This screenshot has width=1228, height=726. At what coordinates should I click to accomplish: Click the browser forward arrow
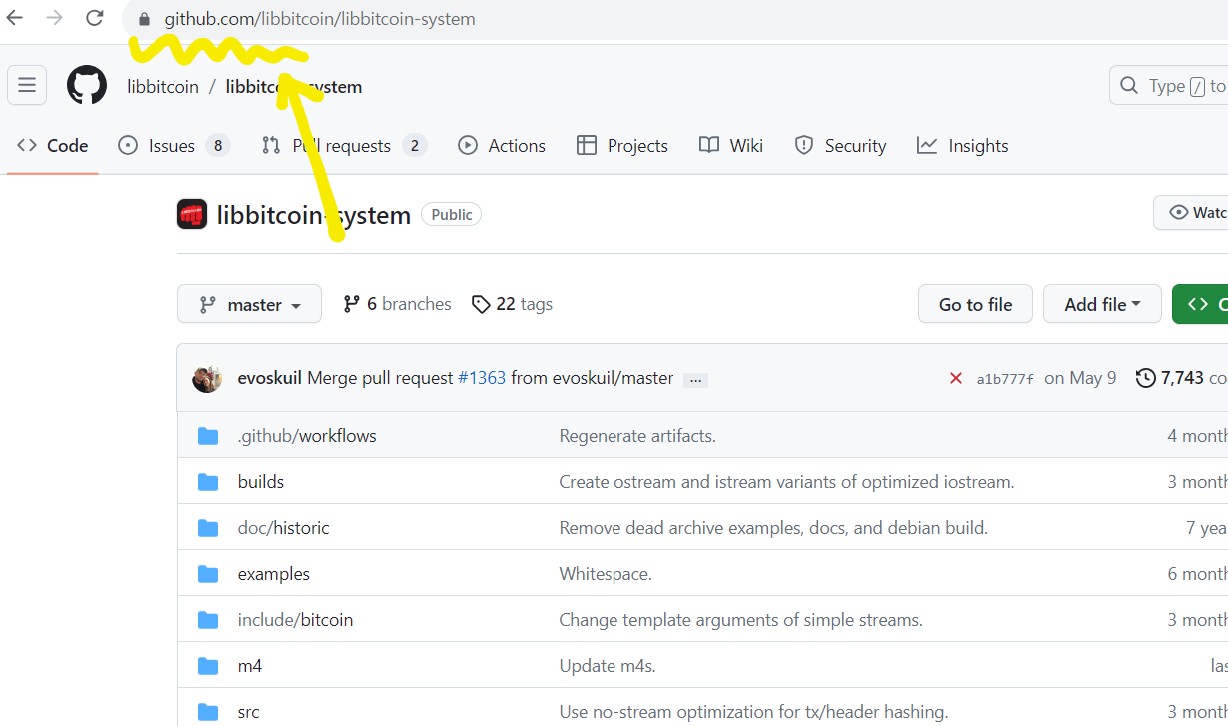pos(55,18)
